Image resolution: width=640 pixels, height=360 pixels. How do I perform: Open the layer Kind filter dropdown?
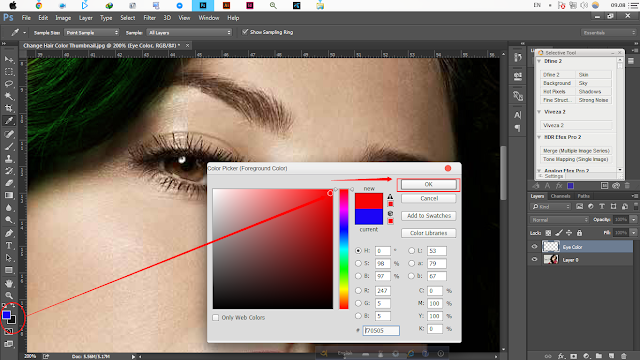551,207
